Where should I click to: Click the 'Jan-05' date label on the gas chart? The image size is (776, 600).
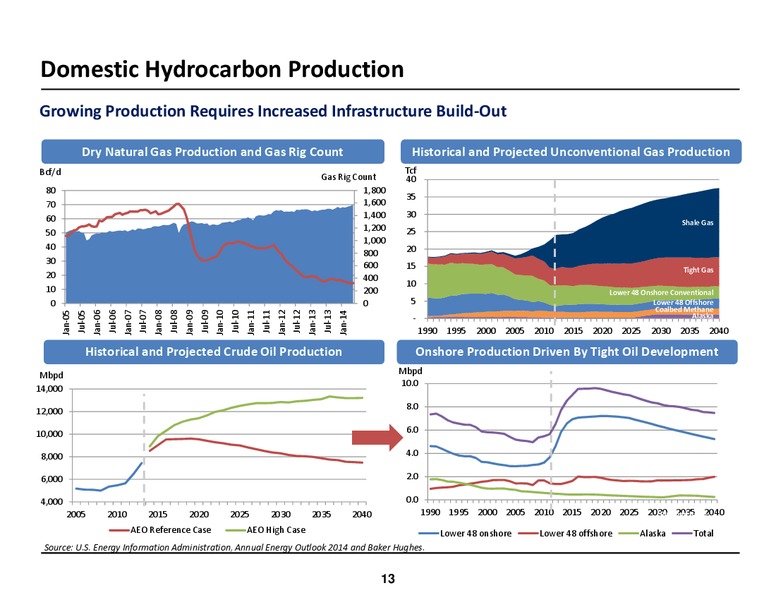[x=66, y=323]
